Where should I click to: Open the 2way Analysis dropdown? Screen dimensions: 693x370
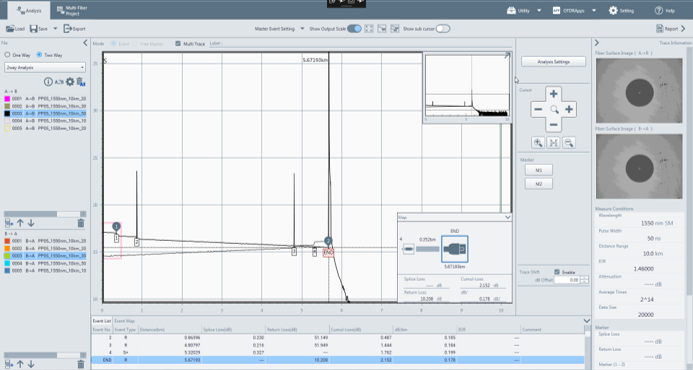[x=45, y=67]
